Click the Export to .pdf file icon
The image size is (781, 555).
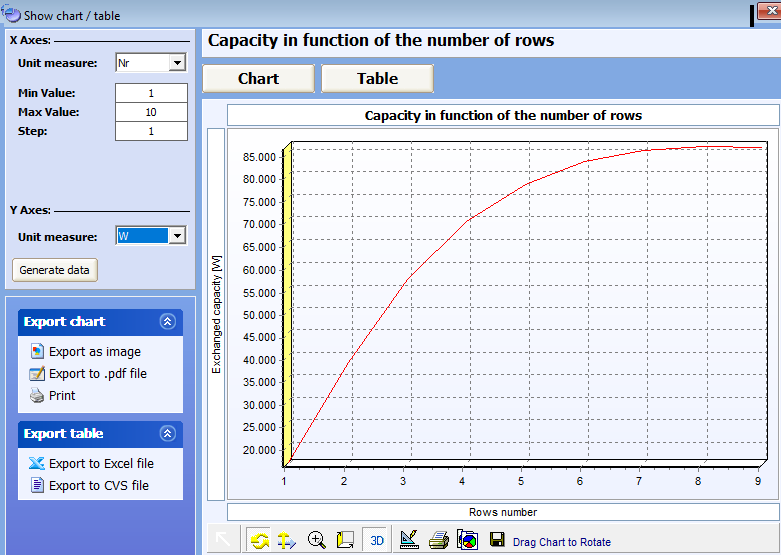tap(37, 374)
